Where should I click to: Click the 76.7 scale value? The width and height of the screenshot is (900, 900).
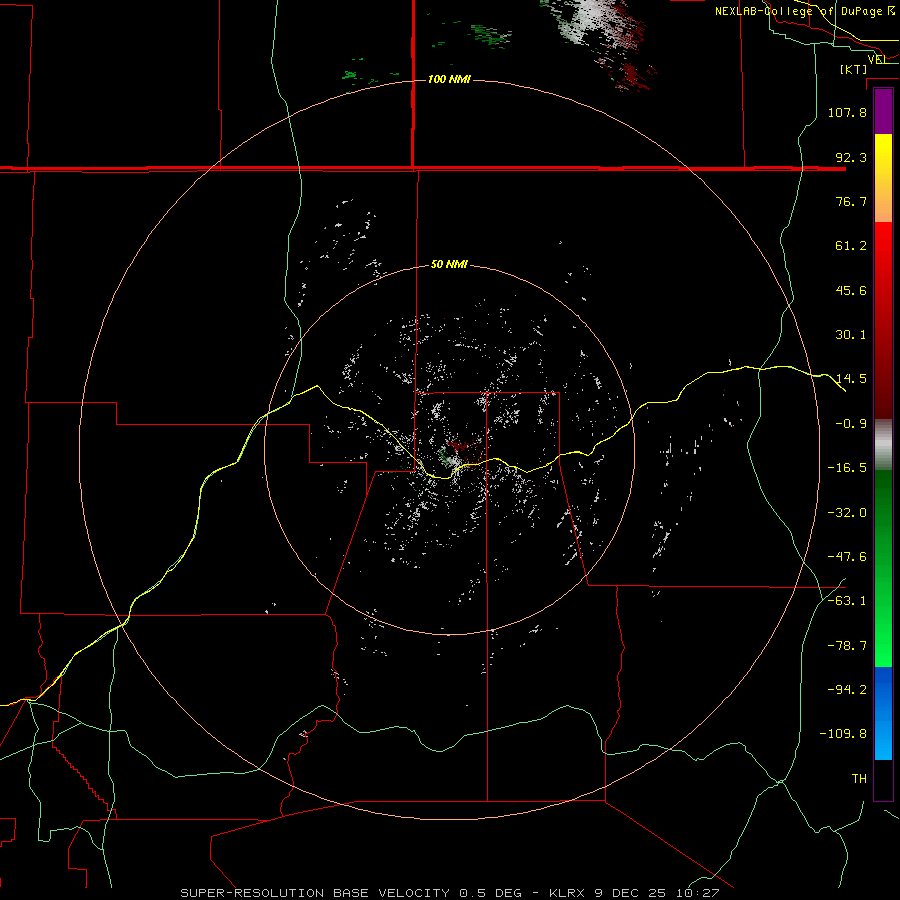tap(851, 201)
